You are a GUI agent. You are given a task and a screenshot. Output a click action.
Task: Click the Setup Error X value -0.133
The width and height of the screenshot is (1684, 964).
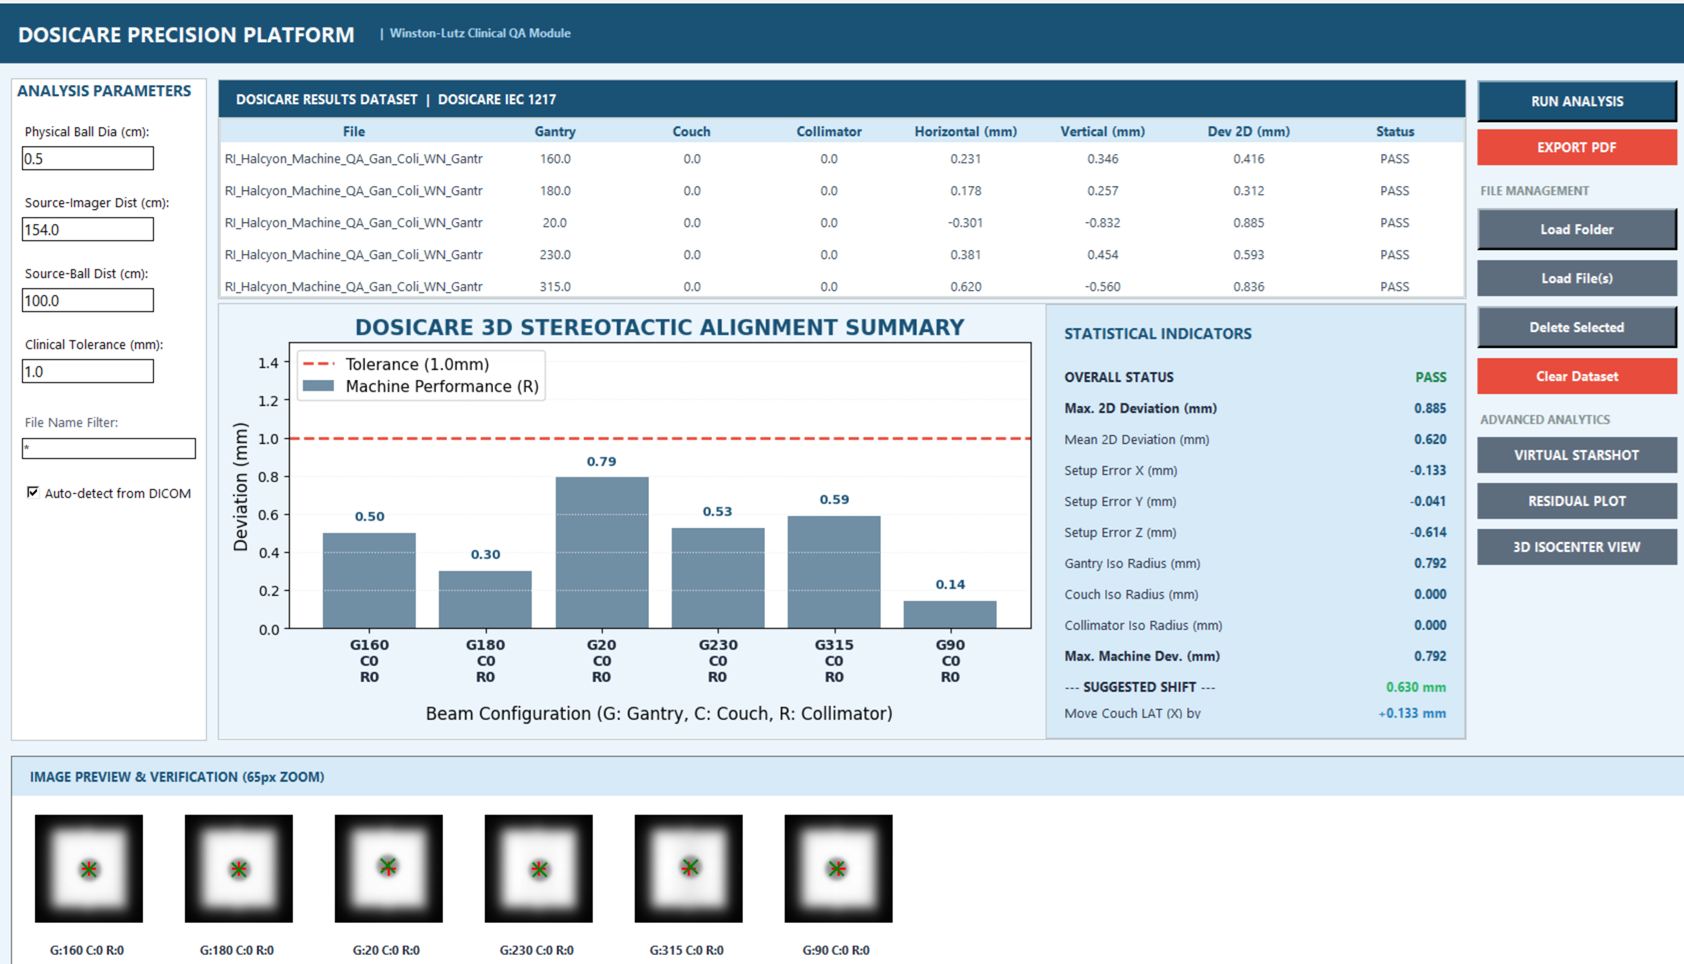point(1428,470)
